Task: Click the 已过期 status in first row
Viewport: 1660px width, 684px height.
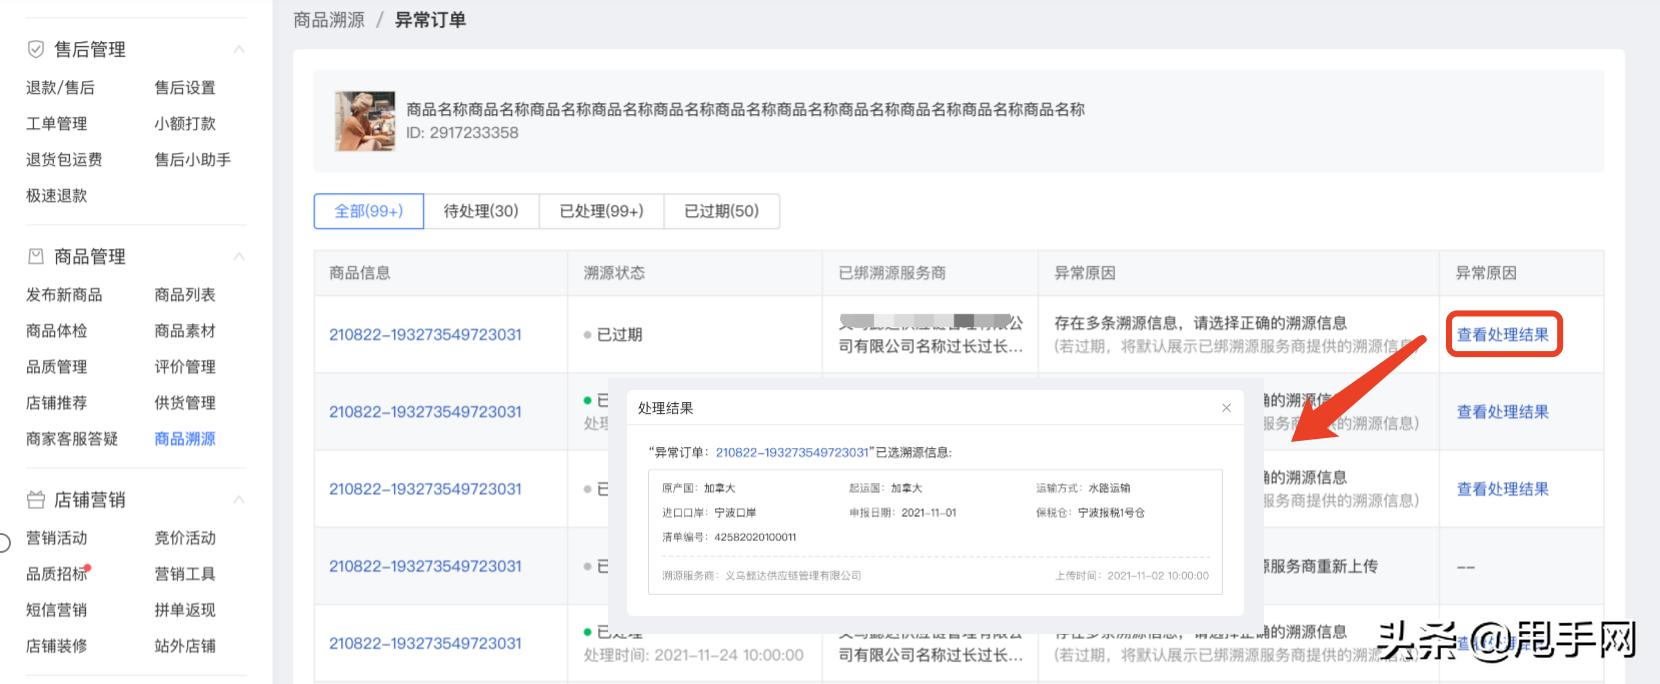Action: click(x=613, y=335)
